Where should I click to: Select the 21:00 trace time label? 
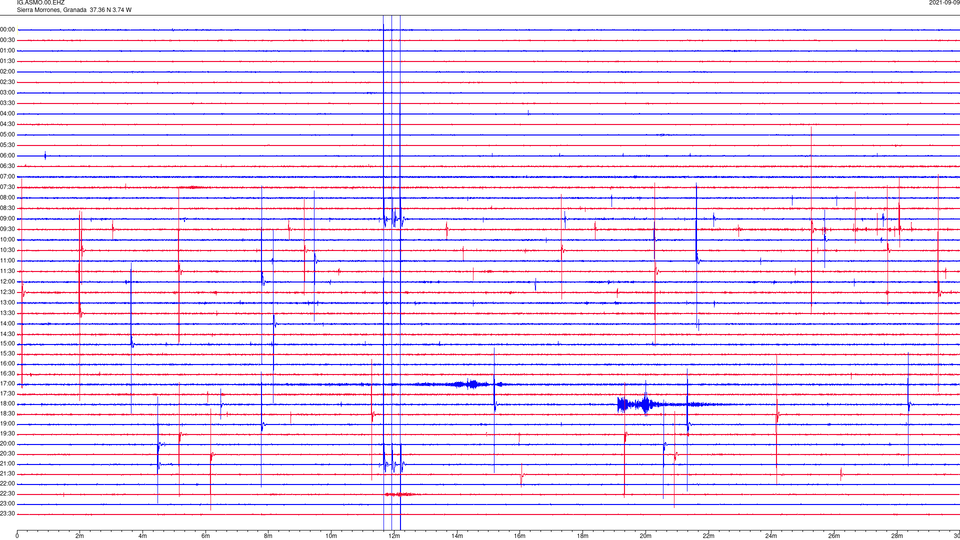pyautogui.click(x=8, y=463)
